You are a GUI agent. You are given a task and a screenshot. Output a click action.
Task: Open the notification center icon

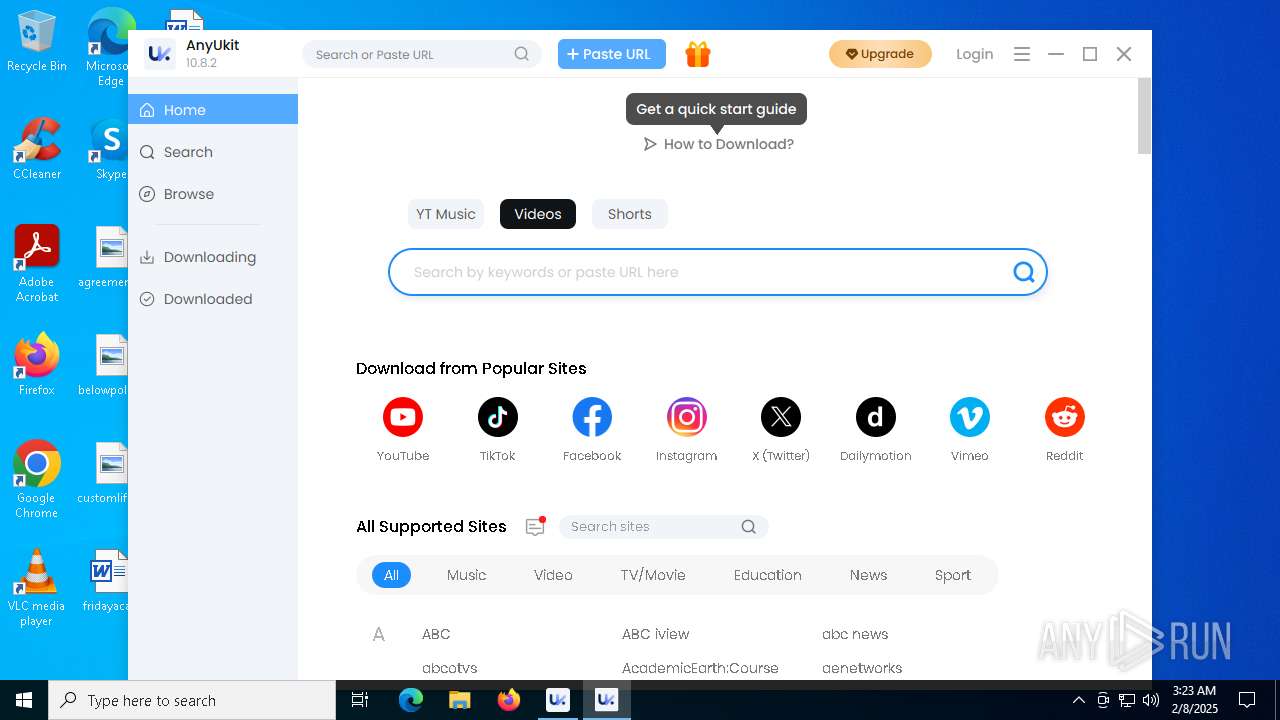pos(1247,700)
